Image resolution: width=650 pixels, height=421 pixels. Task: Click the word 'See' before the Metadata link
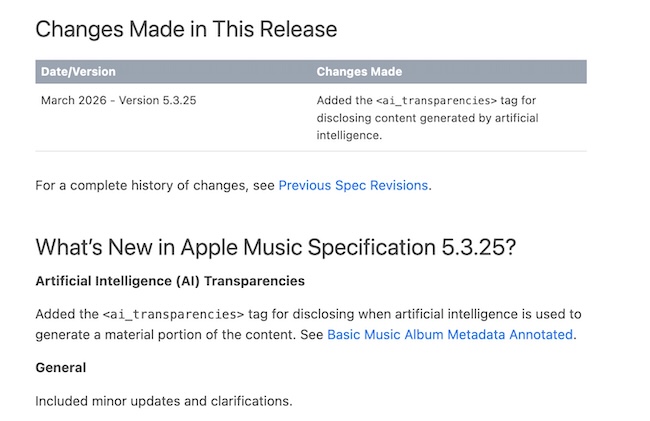[311, 334]
